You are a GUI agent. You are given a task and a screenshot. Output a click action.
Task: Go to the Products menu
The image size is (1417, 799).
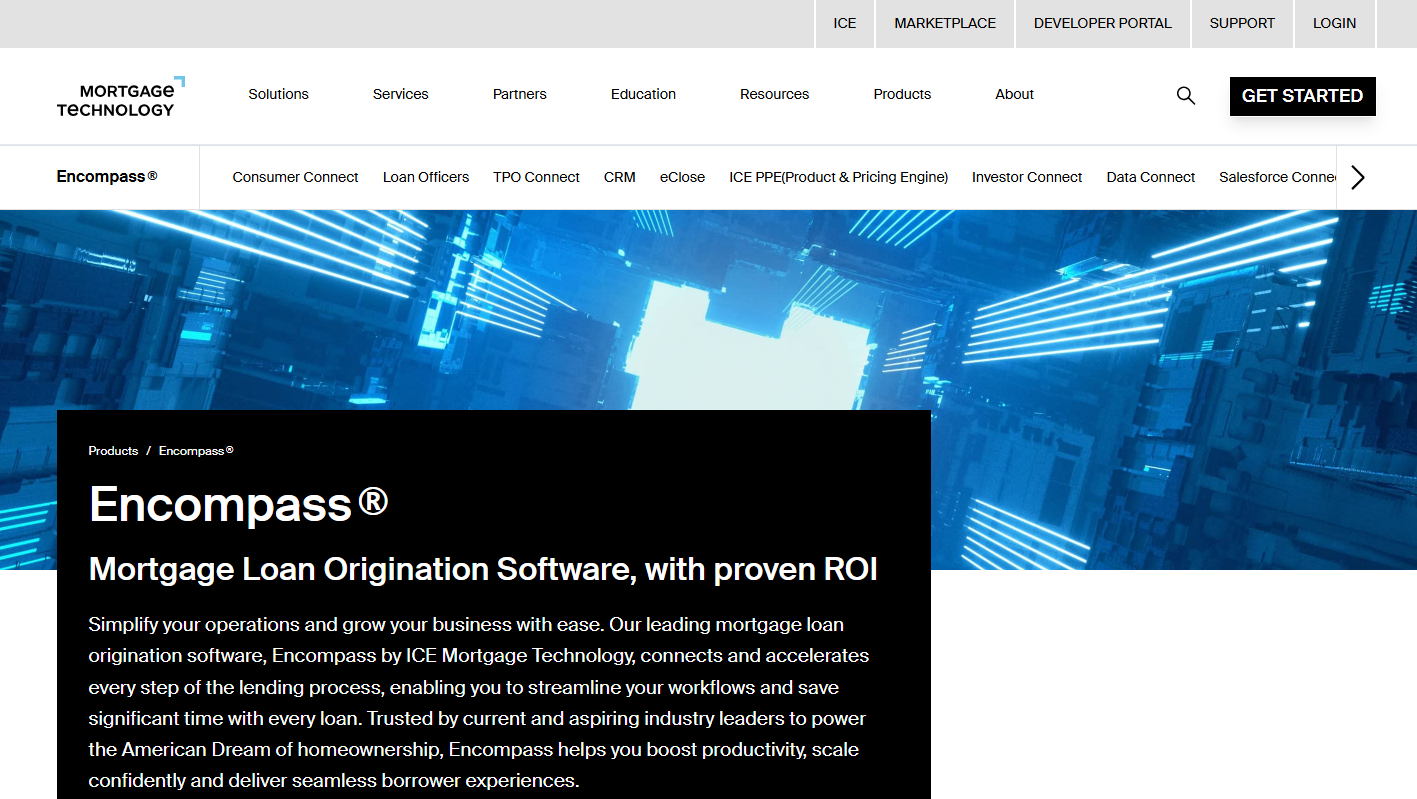[x=902, y=94]
